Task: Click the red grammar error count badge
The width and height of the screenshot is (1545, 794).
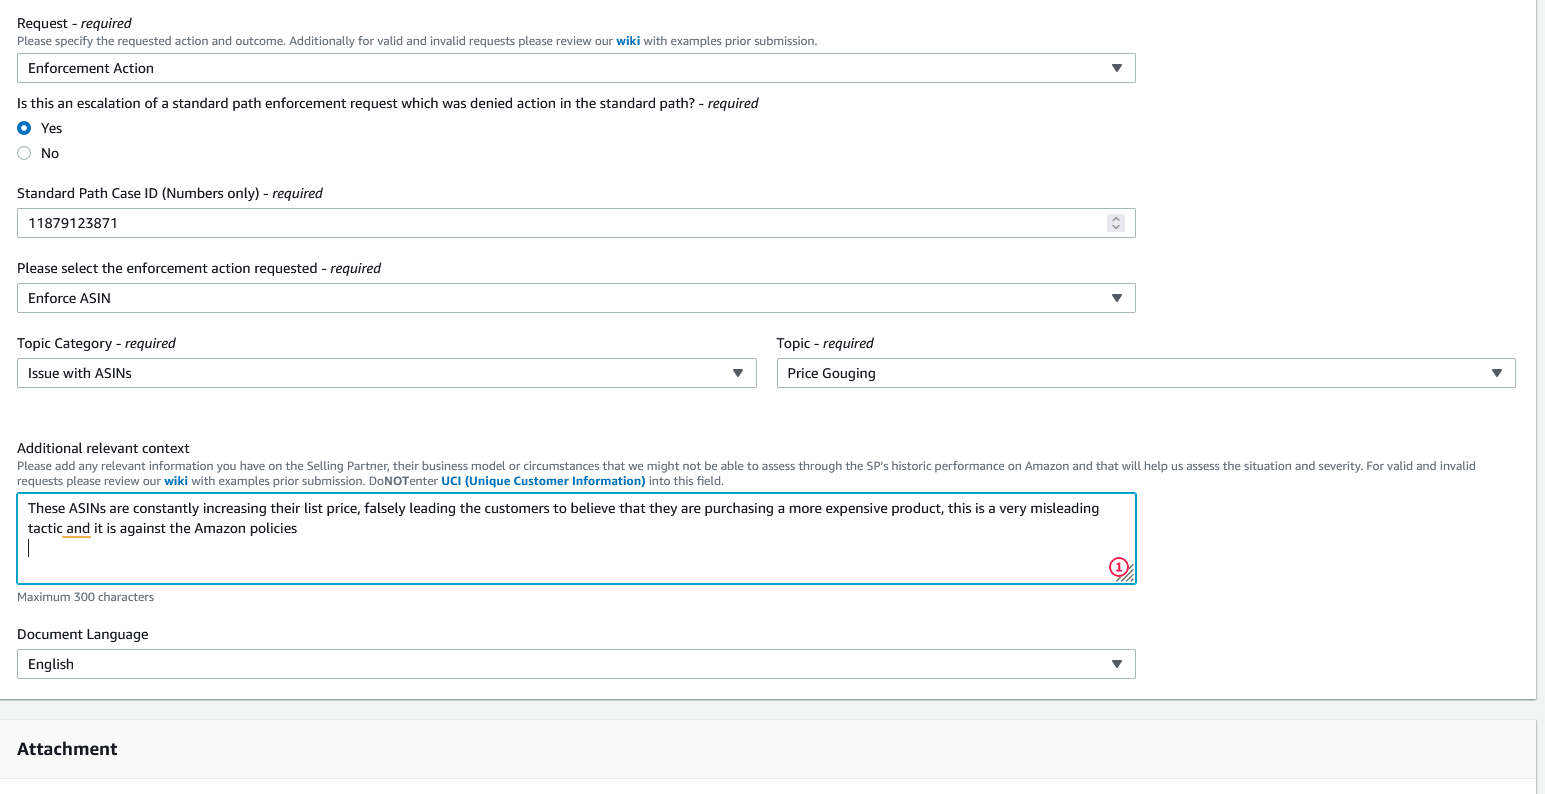Action: point(1118,567)
